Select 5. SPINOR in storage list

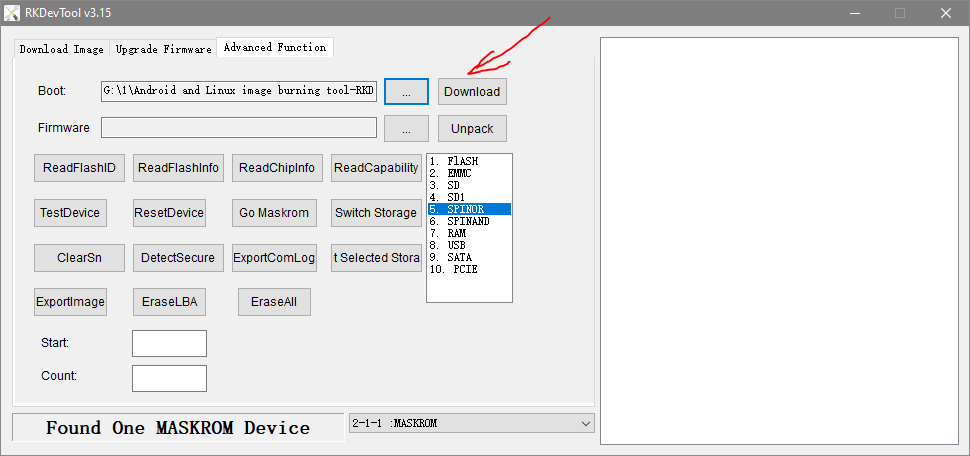coord(469,209)
